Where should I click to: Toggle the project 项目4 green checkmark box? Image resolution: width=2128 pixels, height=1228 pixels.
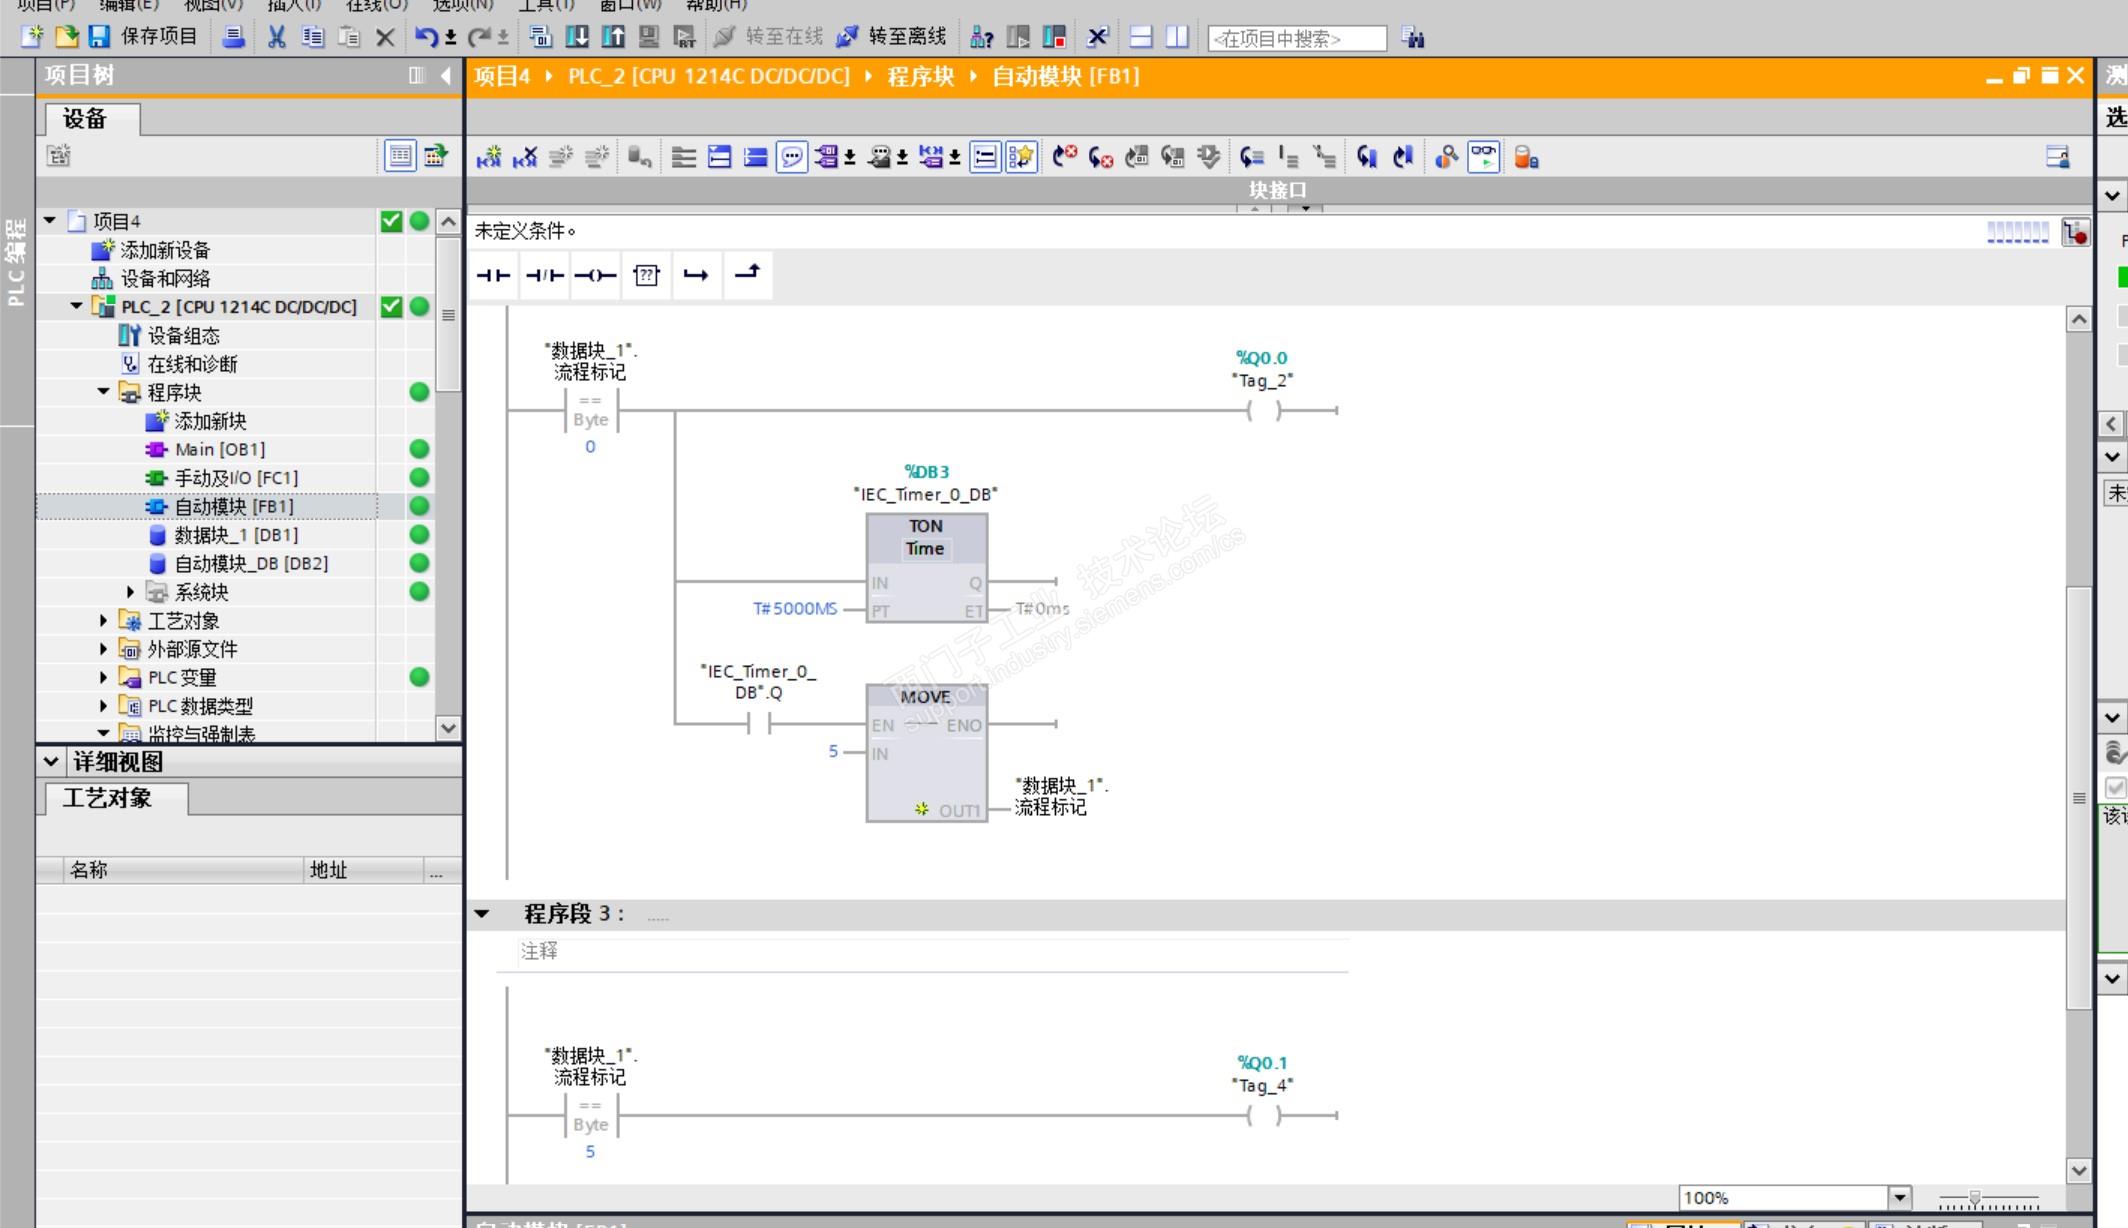click(x=391, y=221)
